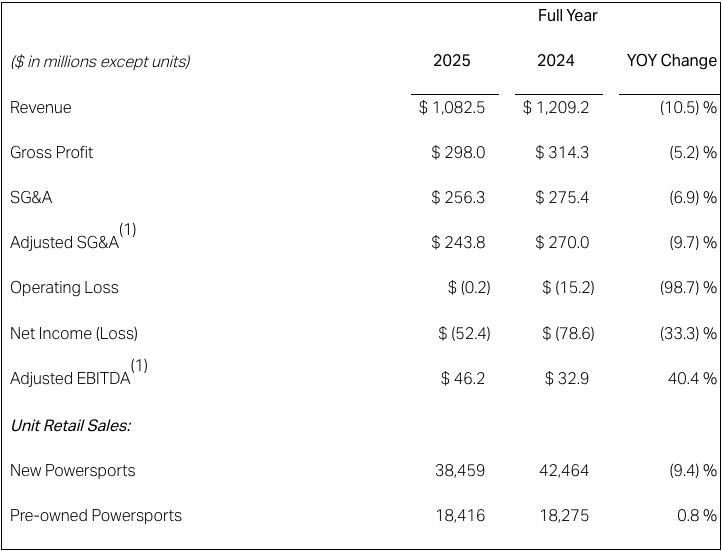This screenshot has width=723, height=551.
Task: Click the $ in millions except units note
Action: tap(101, 61)
